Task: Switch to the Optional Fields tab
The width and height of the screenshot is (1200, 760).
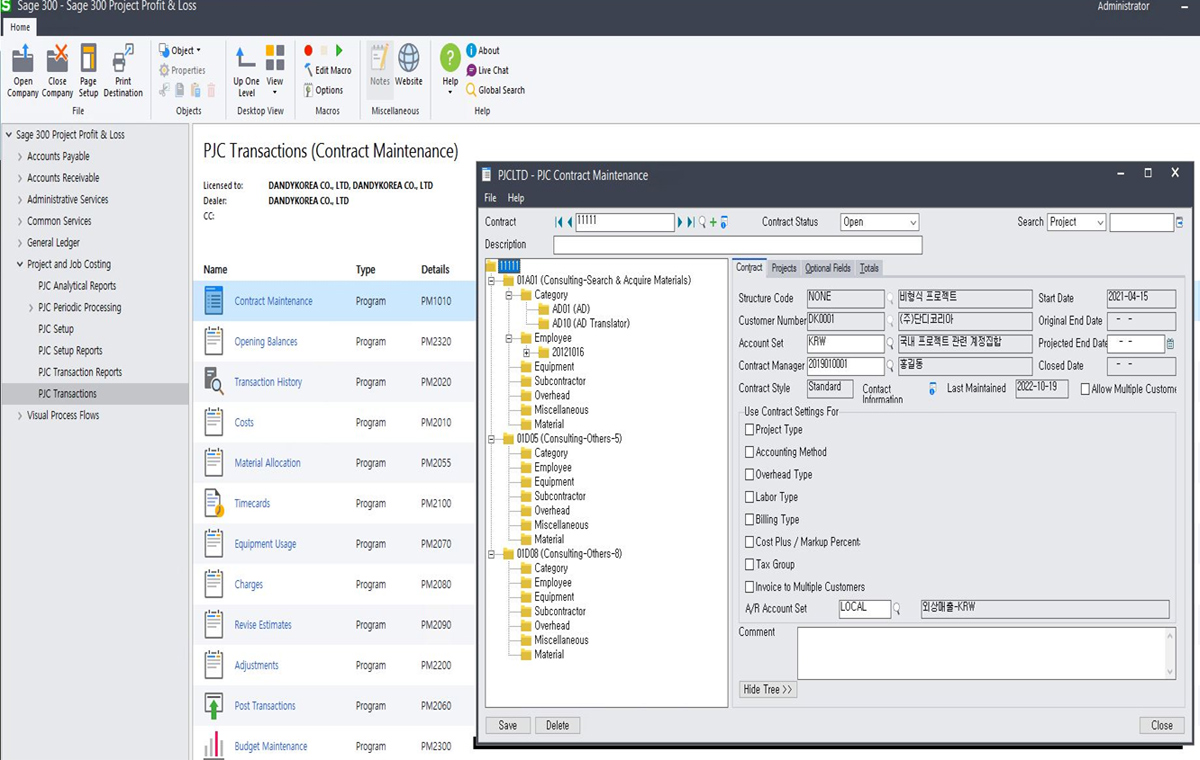Action: [x=828, y=268]
